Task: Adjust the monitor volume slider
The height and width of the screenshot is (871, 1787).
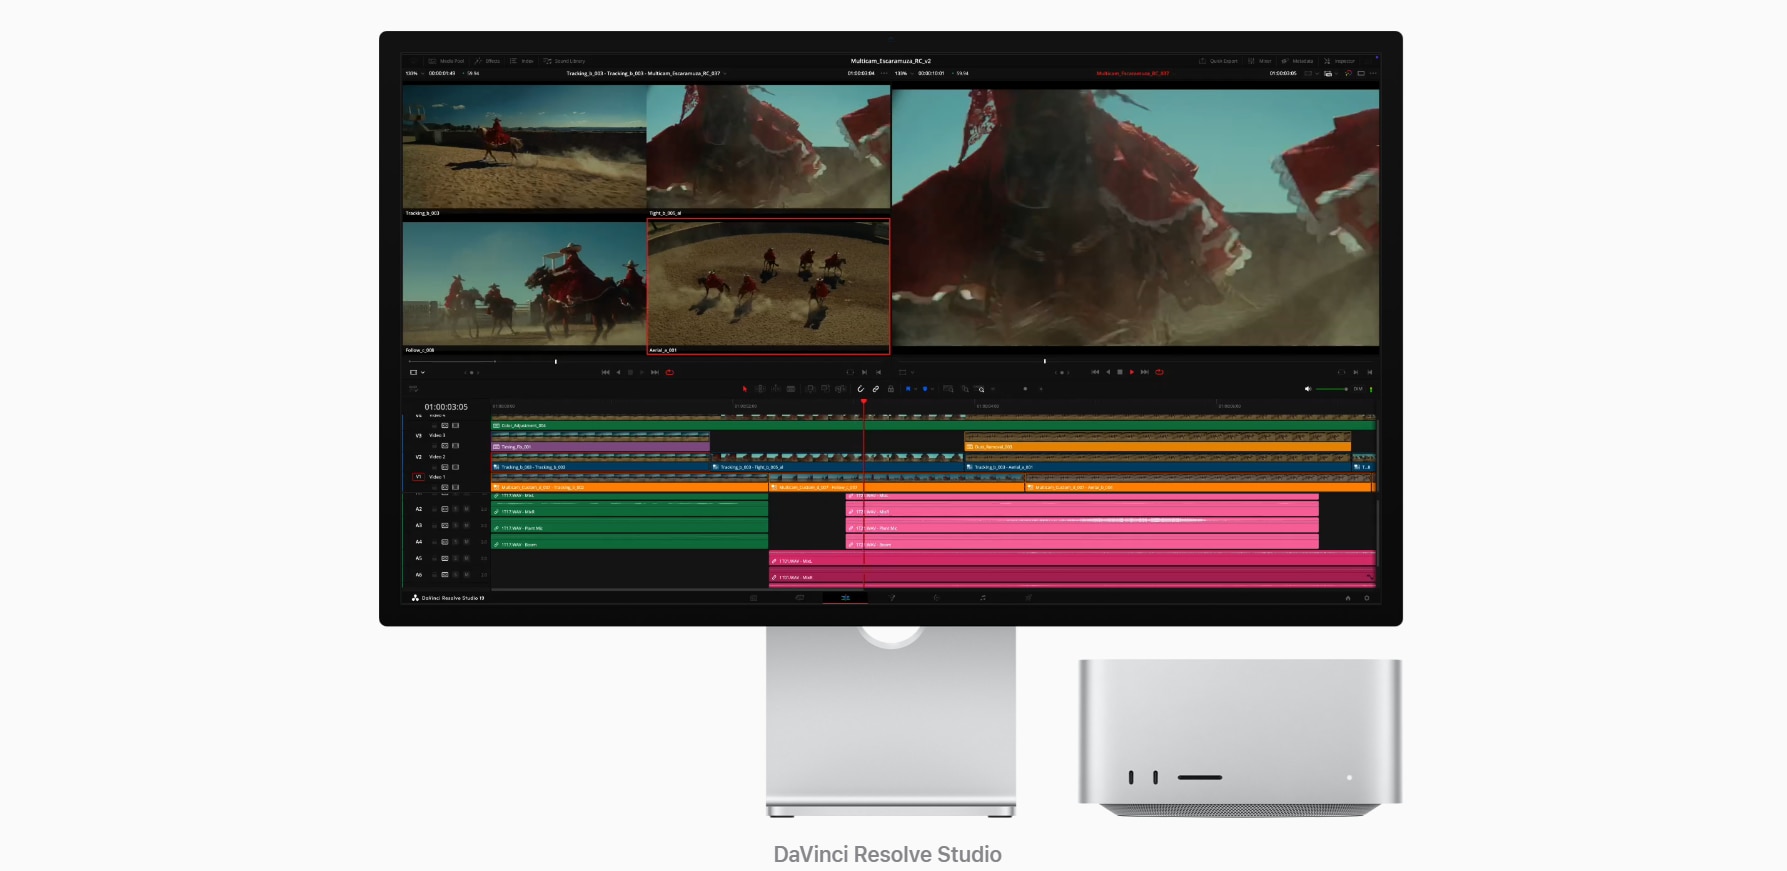Action: coord(1332,389)
